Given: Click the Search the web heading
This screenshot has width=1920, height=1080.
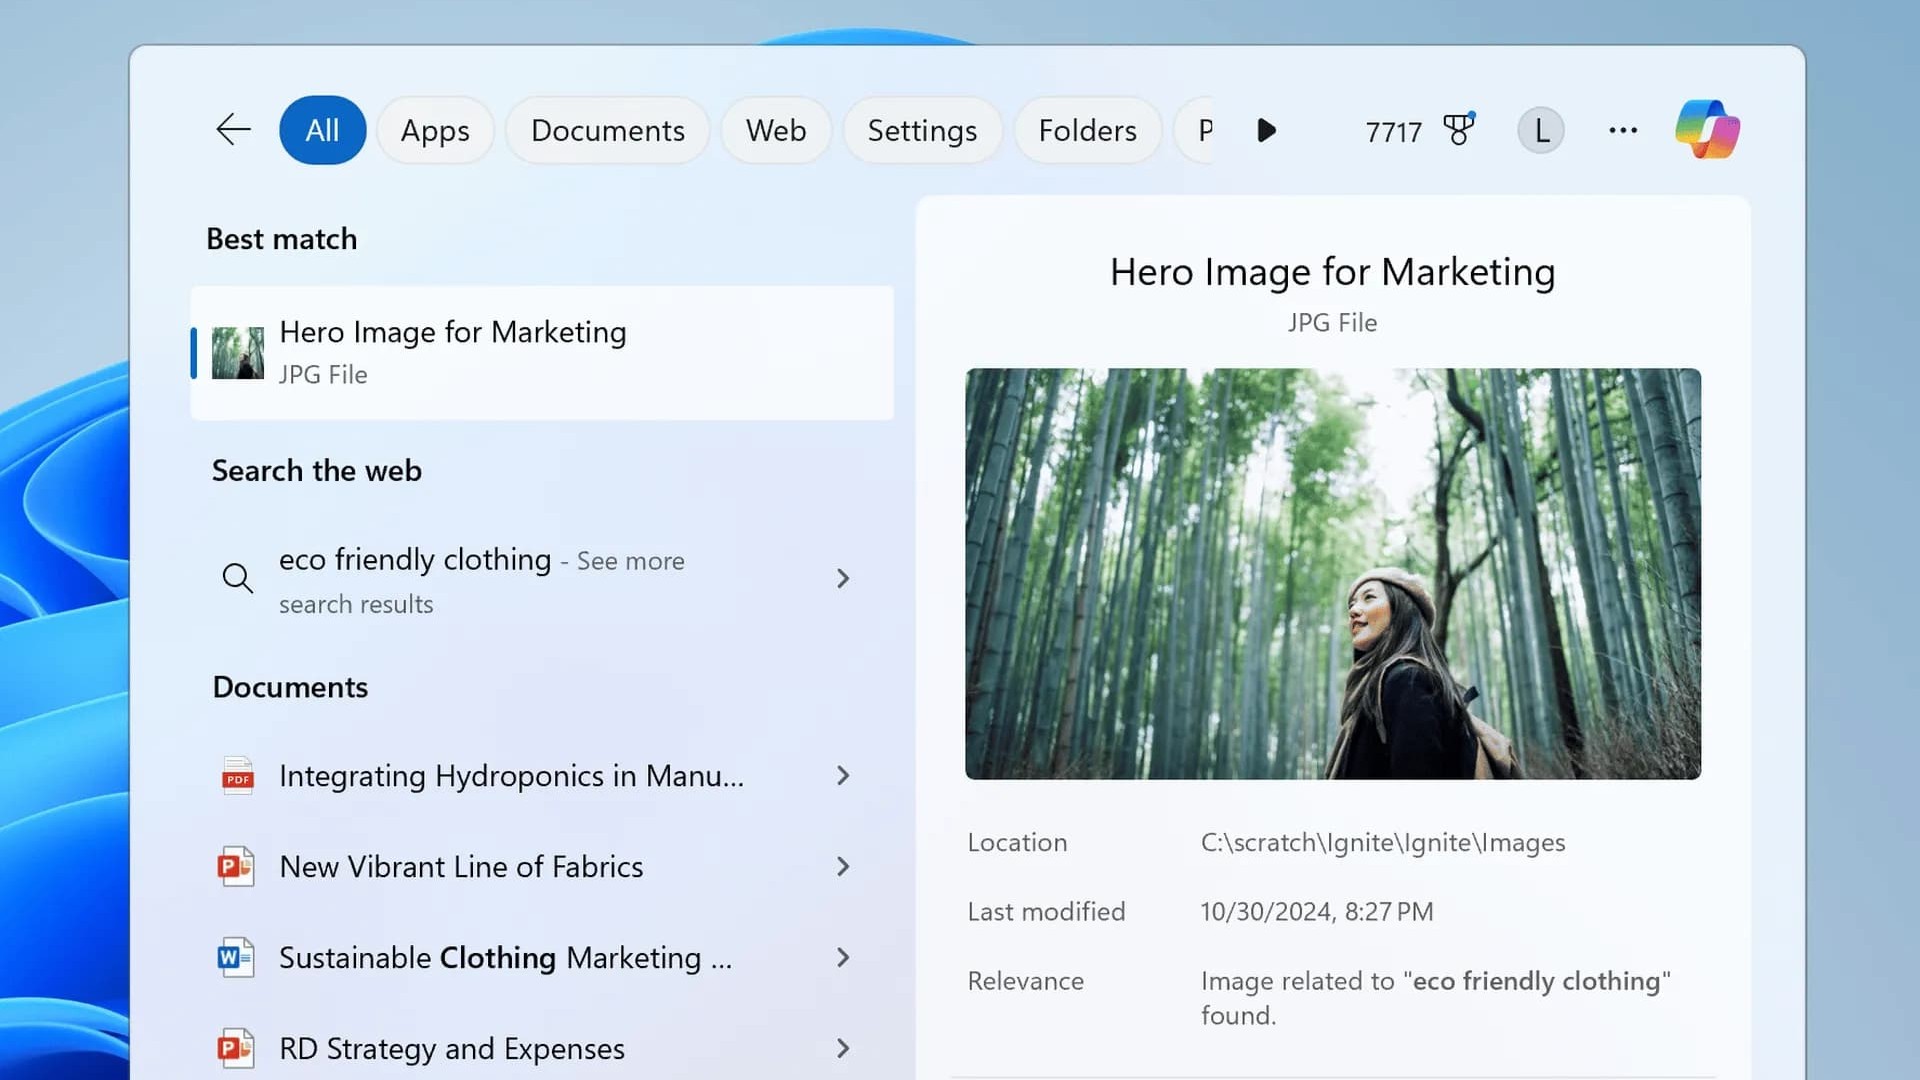Looking at the screenshot, I should click(316, 471).
